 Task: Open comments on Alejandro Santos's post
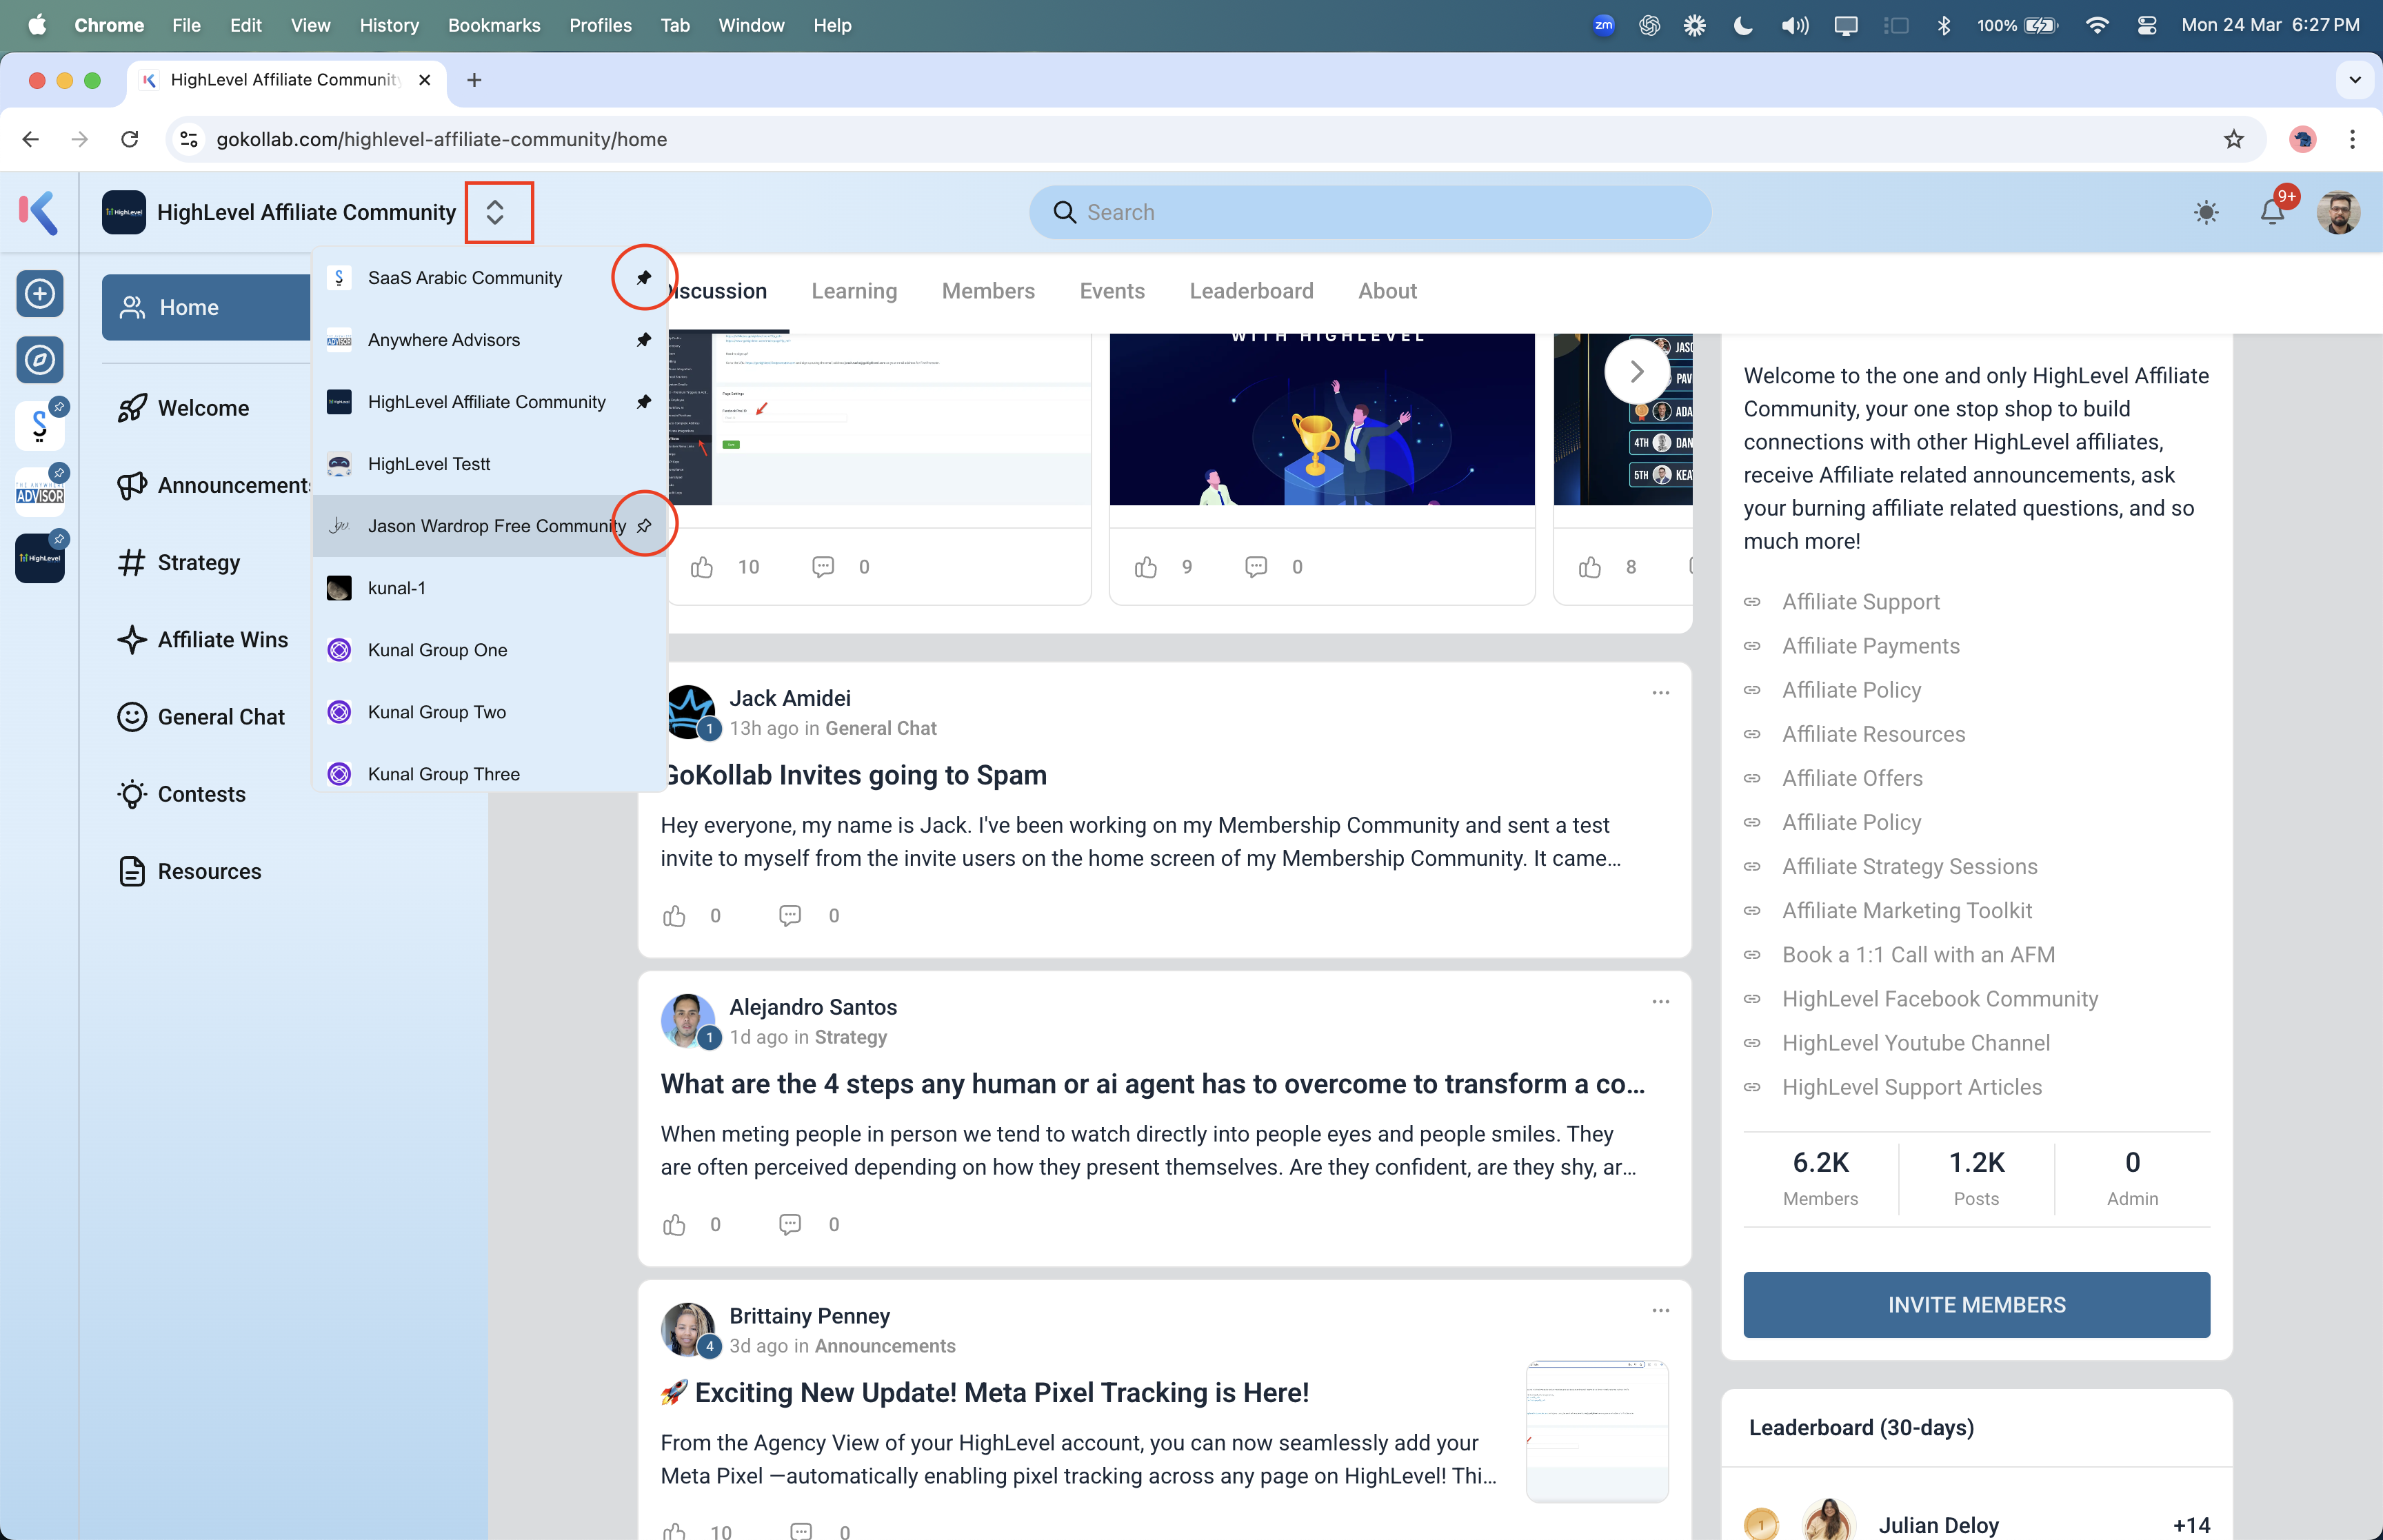point(790,1224)
